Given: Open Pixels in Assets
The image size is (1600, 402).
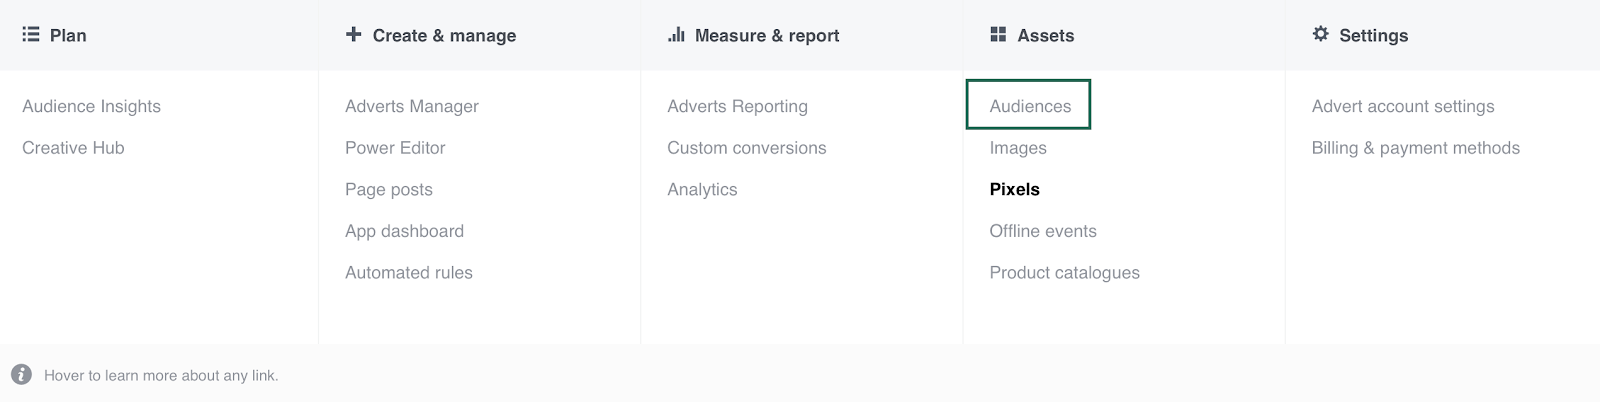Looking at the screenshot, I should (1015, 190).
